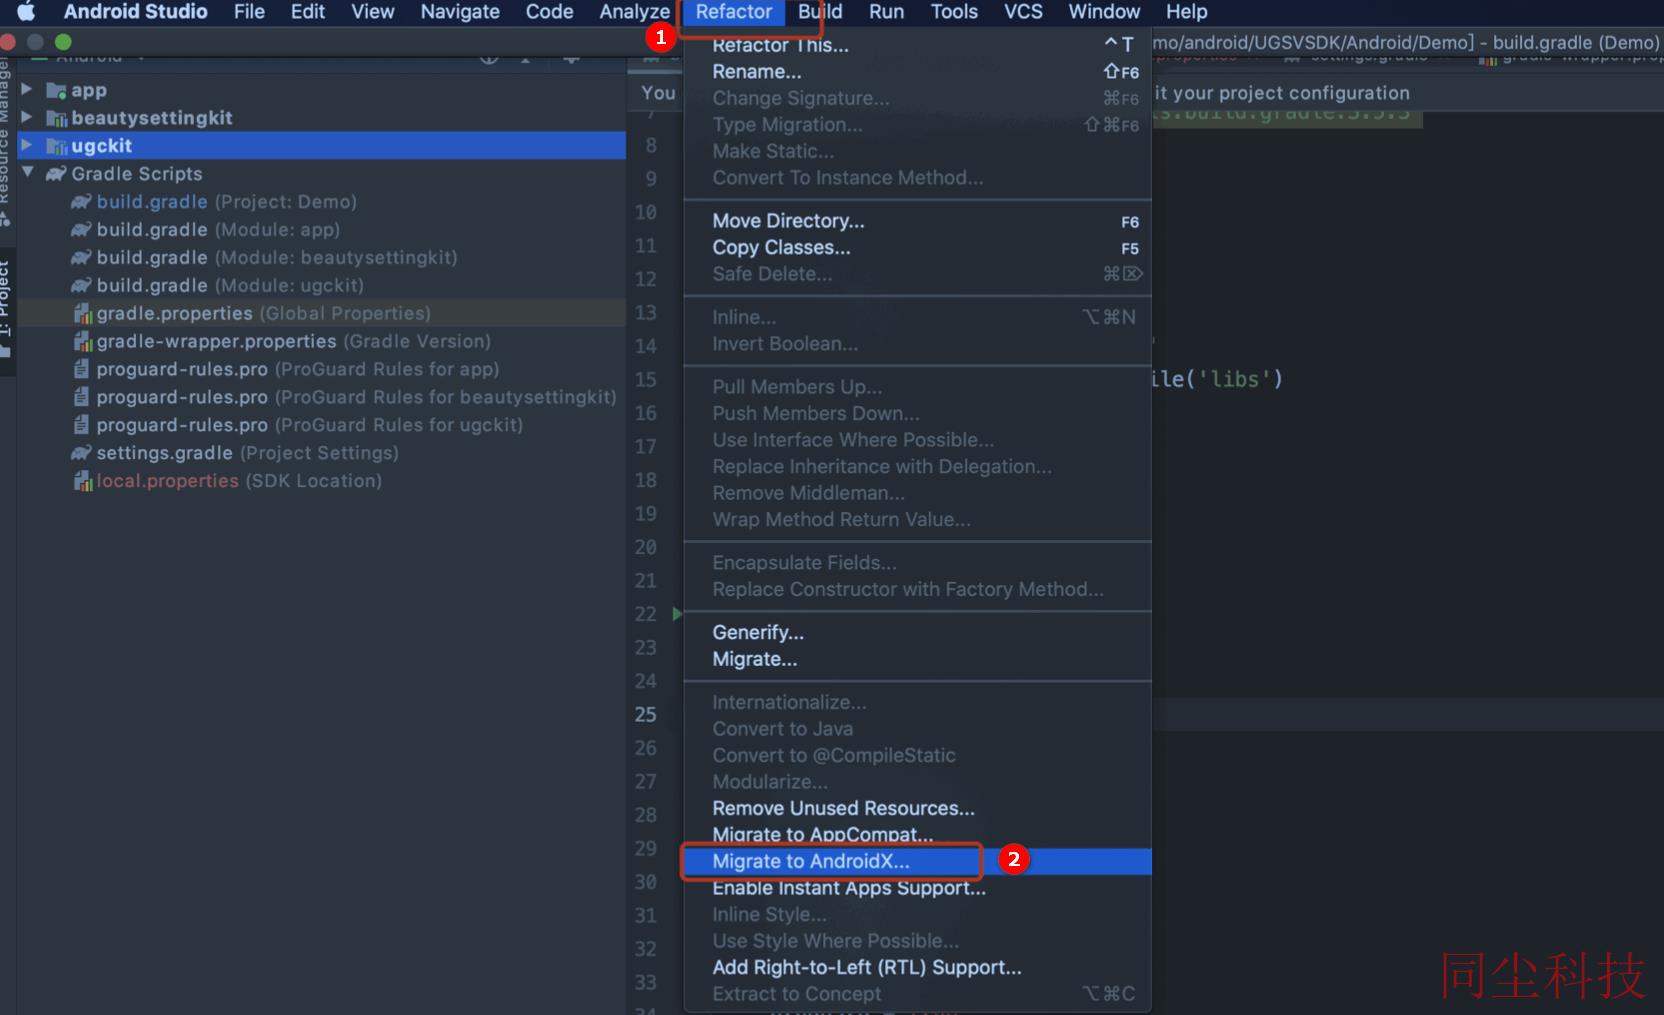The width and height of the screenshot is (1664, 1015).
Task: Open proguard-rules.pro for ugckit
Action: coord(309,426)
